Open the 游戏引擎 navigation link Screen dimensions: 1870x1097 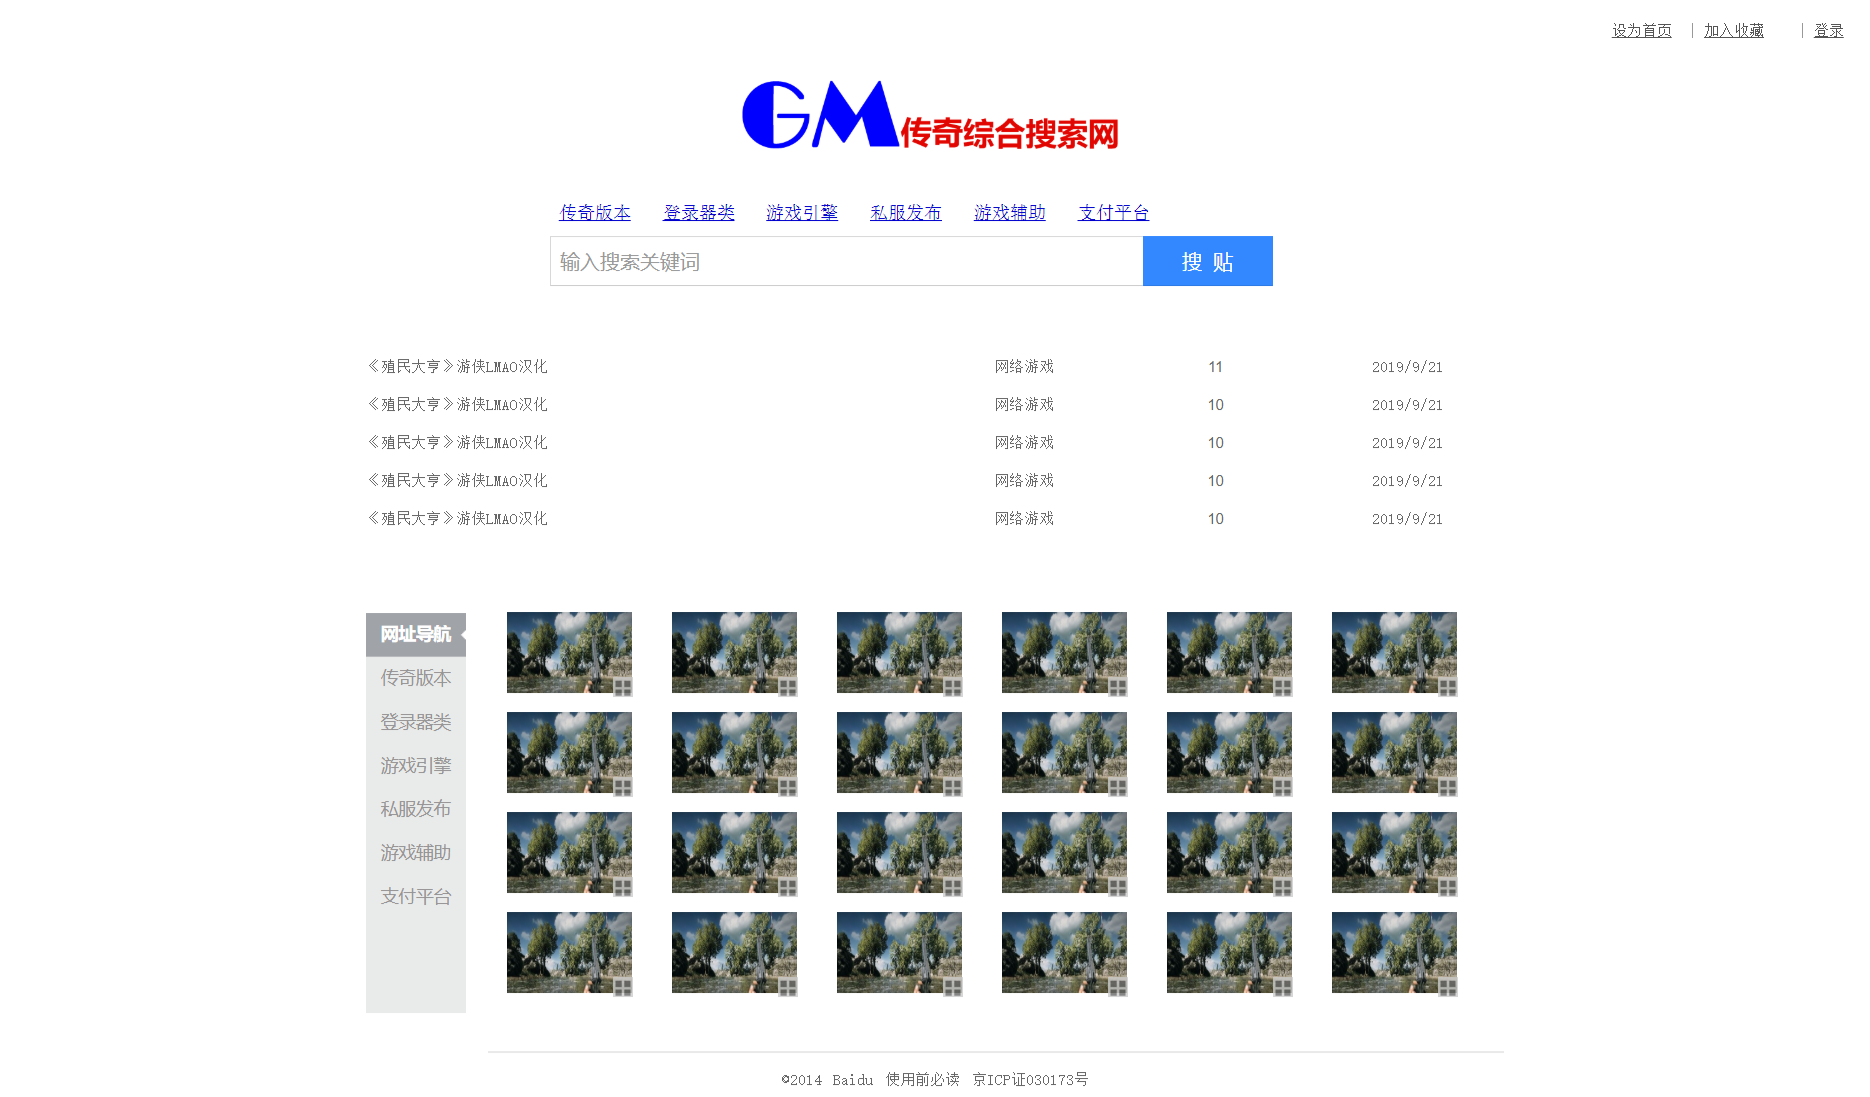click(x=802, y=212)
